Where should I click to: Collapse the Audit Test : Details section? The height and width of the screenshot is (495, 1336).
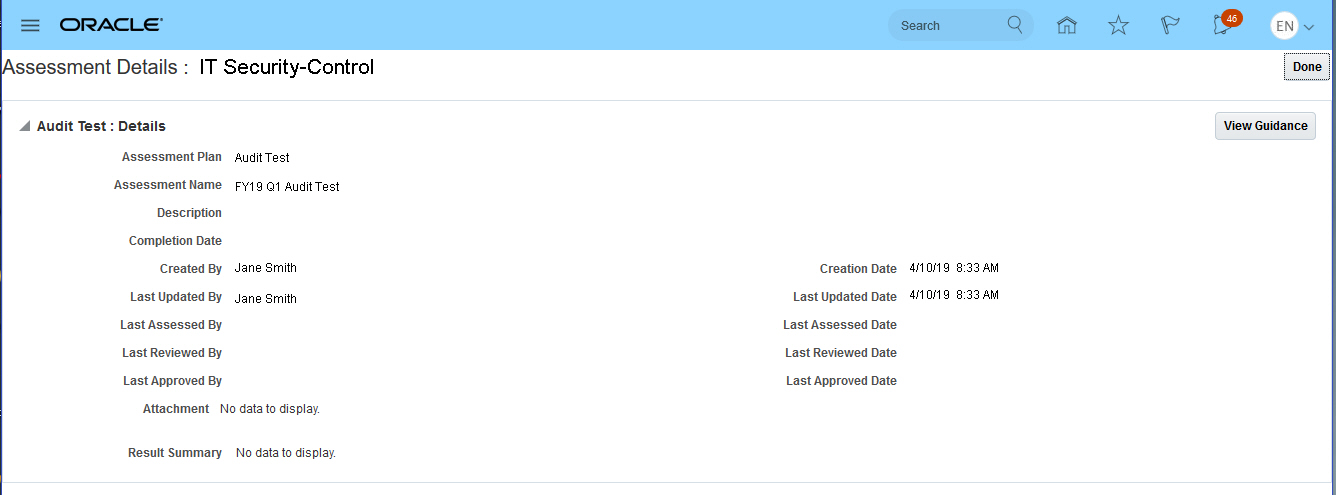pyautogui.click(x=24, y=126)
